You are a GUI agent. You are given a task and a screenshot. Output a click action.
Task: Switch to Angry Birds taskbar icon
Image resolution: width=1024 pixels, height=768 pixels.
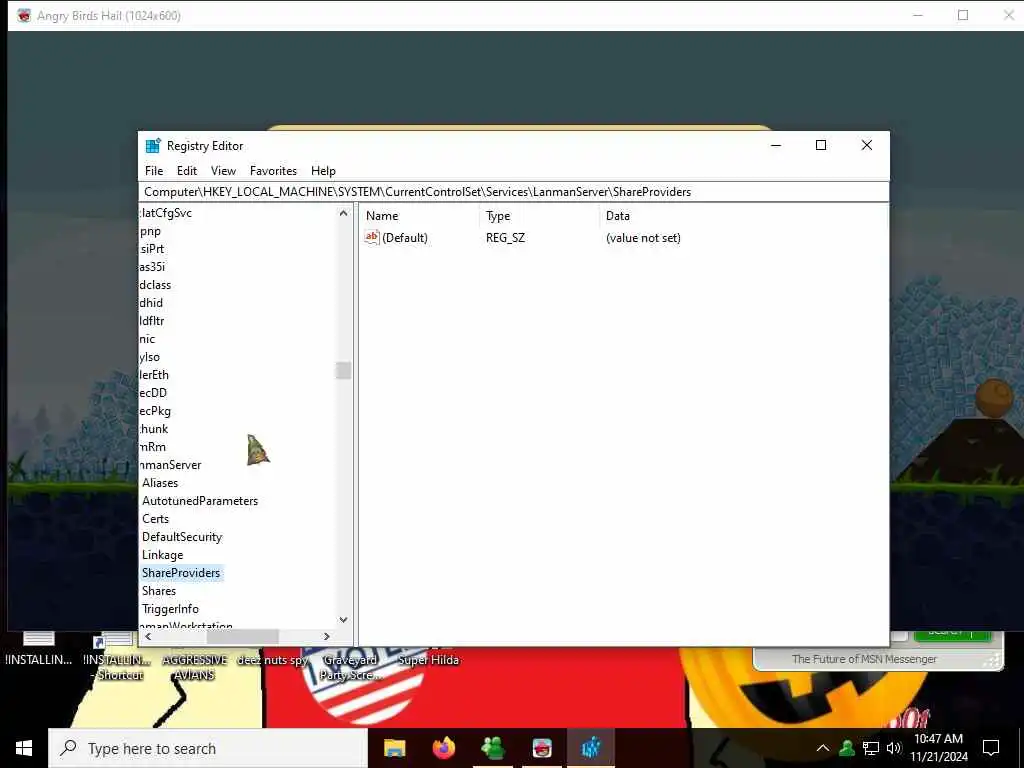pyautogui.click(x=542, y=748)
